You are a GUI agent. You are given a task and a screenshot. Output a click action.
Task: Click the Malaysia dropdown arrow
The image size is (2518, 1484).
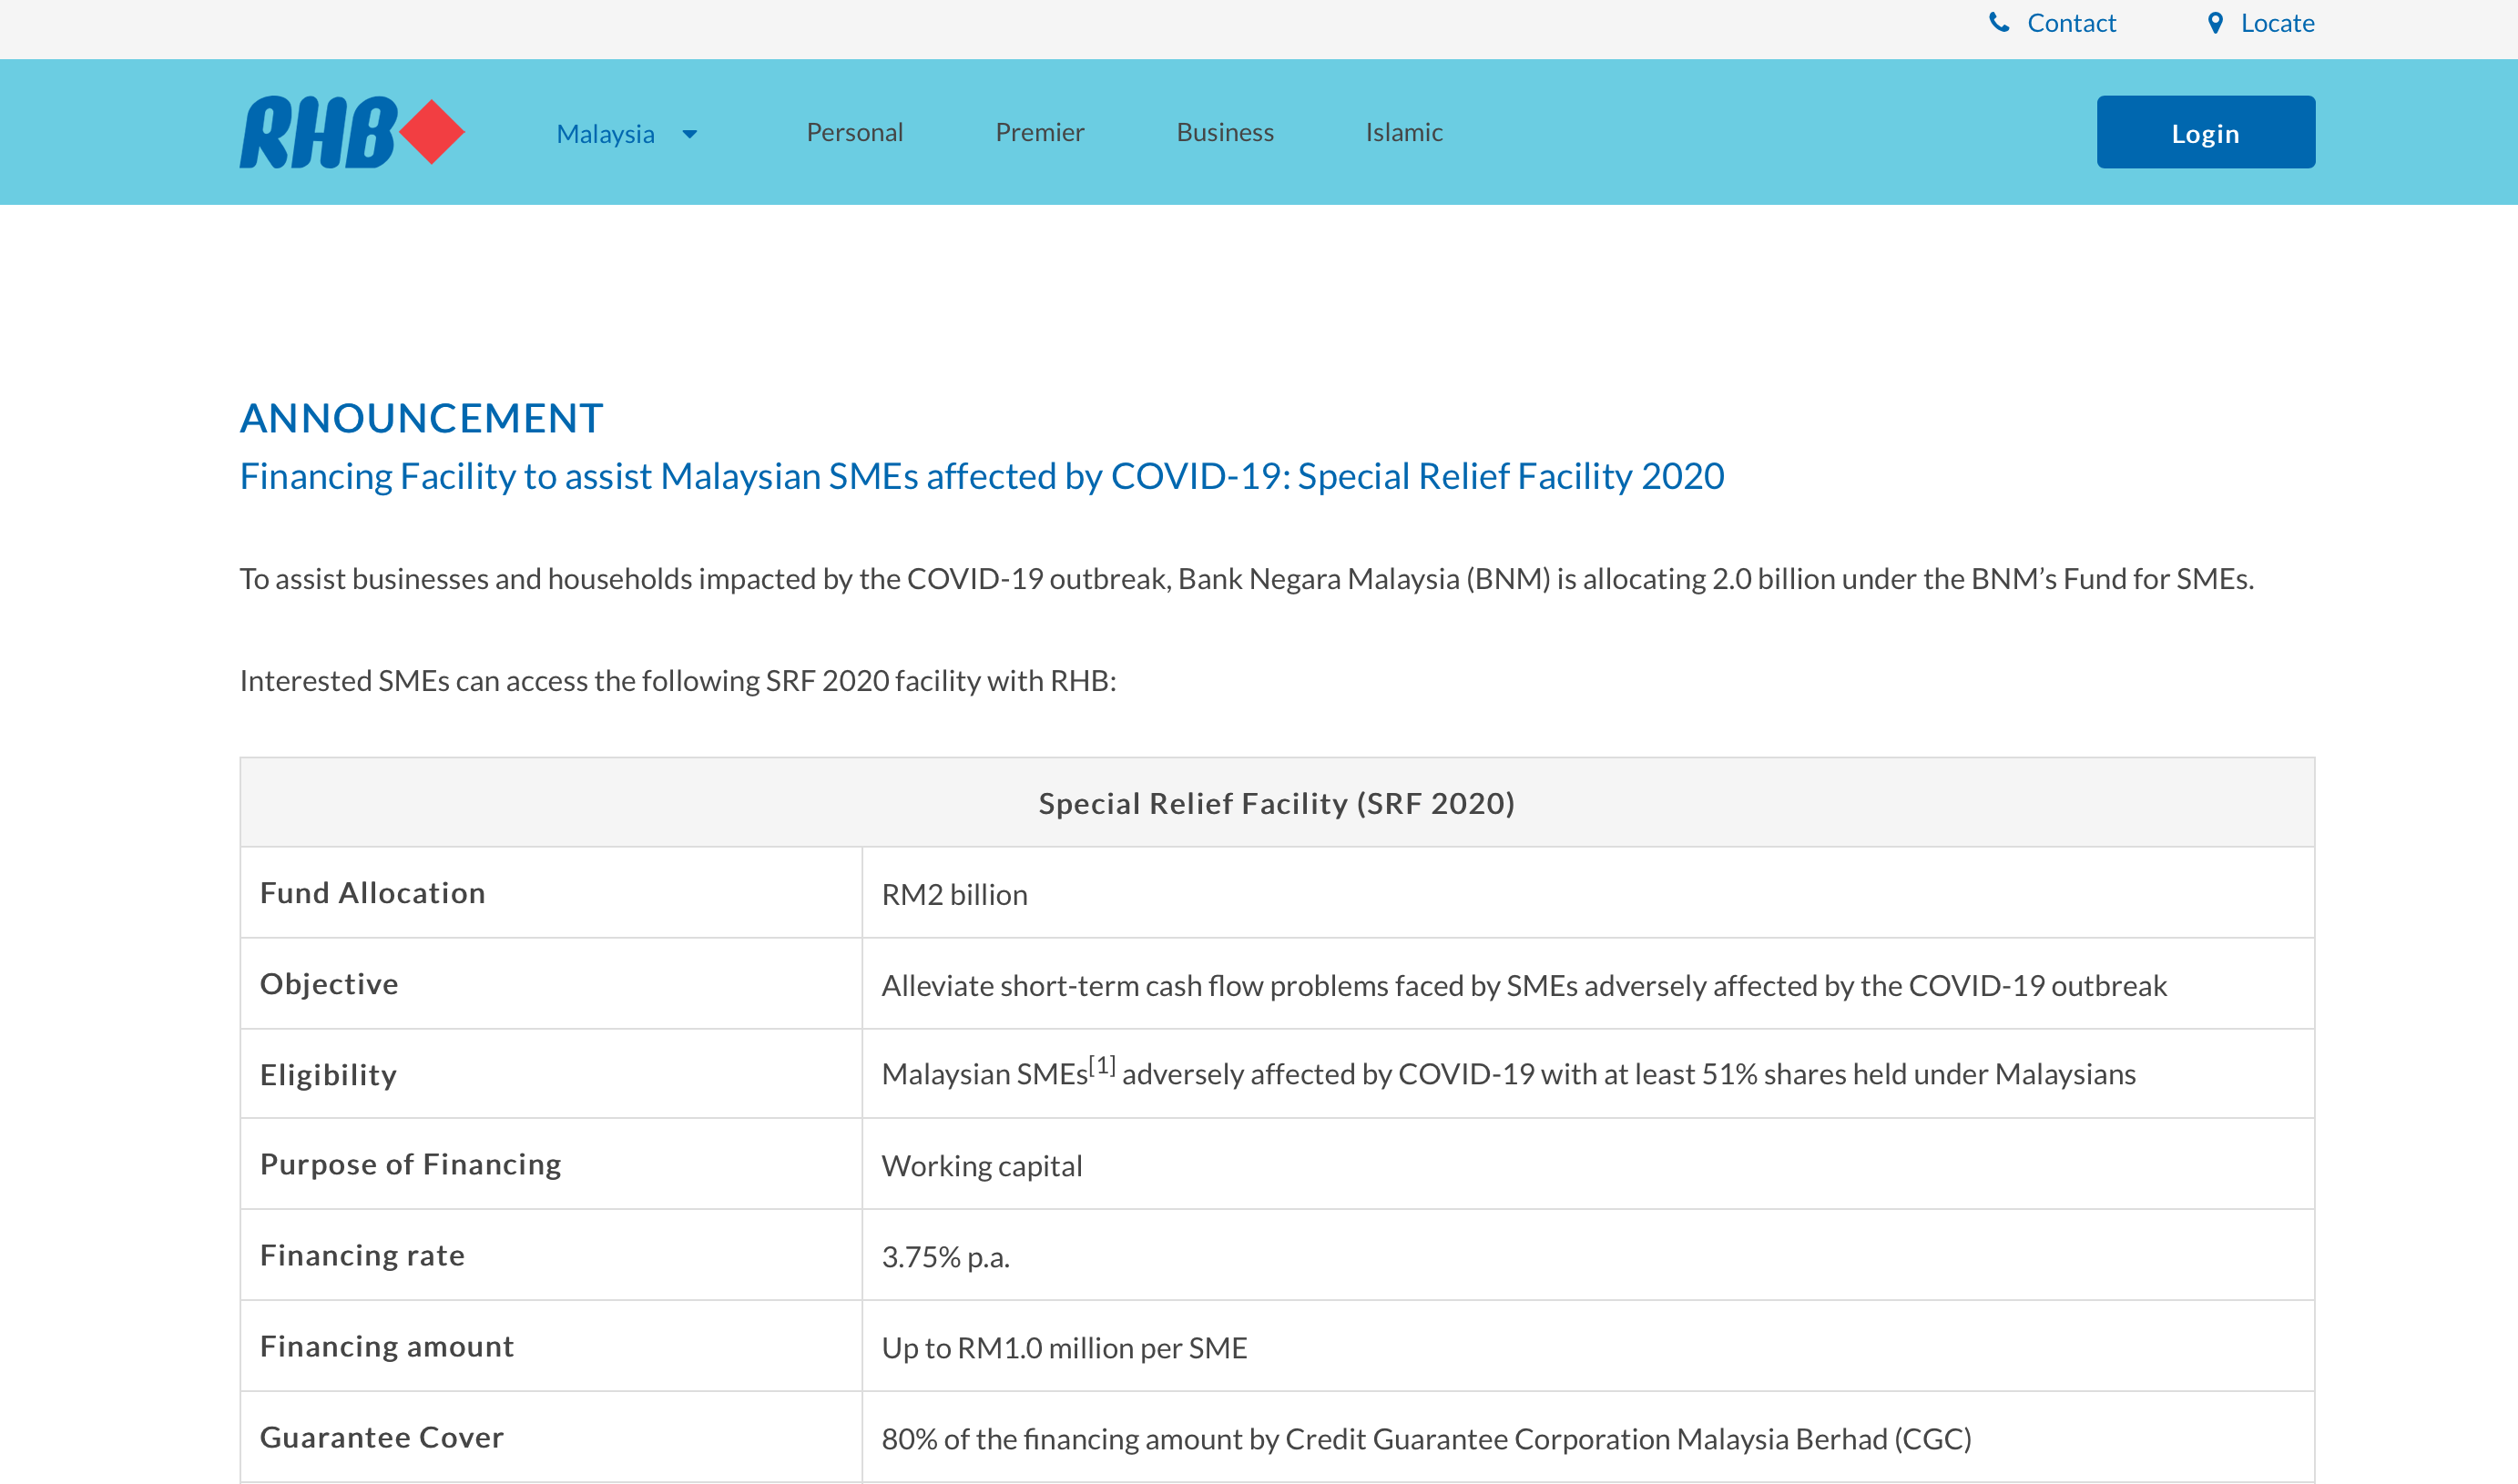click(x=689, y=134)
